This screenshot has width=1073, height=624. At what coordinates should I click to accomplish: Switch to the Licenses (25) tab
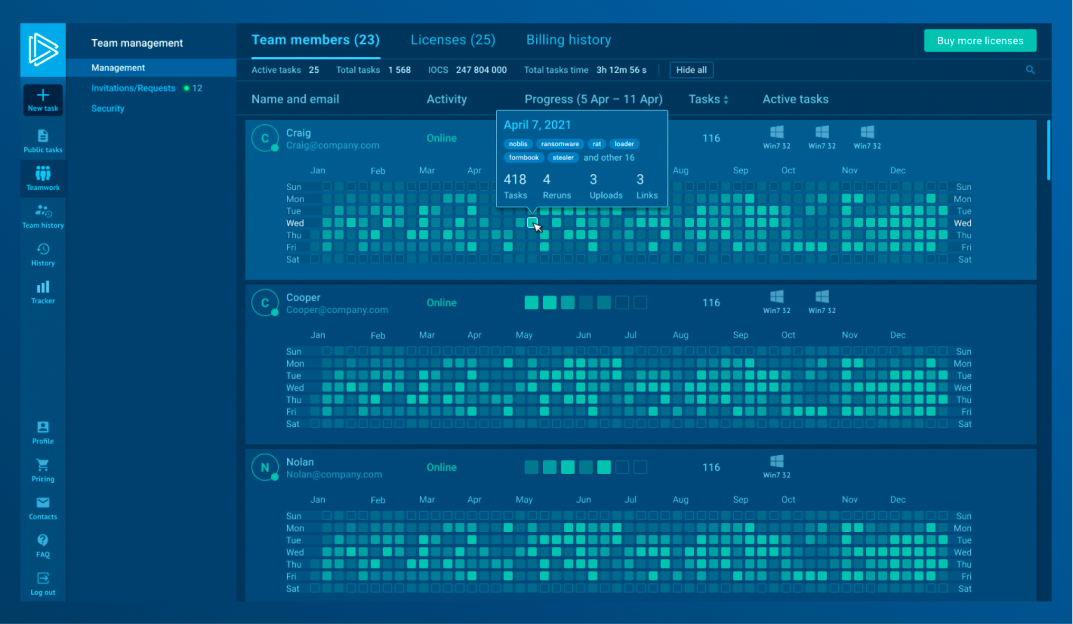453,40
